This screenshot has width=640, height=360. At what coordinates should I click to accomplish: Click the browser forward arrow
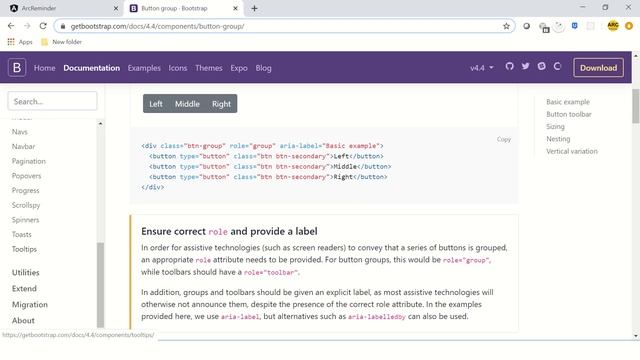(x=27, y=26)
